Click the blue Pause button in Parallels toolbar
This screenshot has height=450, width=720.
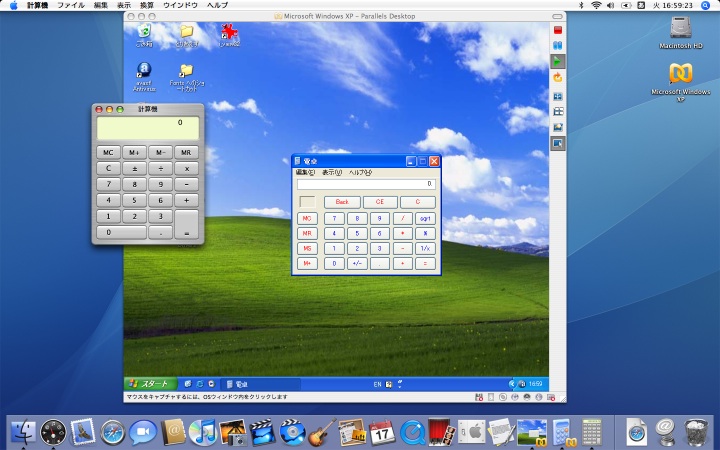(x=558, y=46)
